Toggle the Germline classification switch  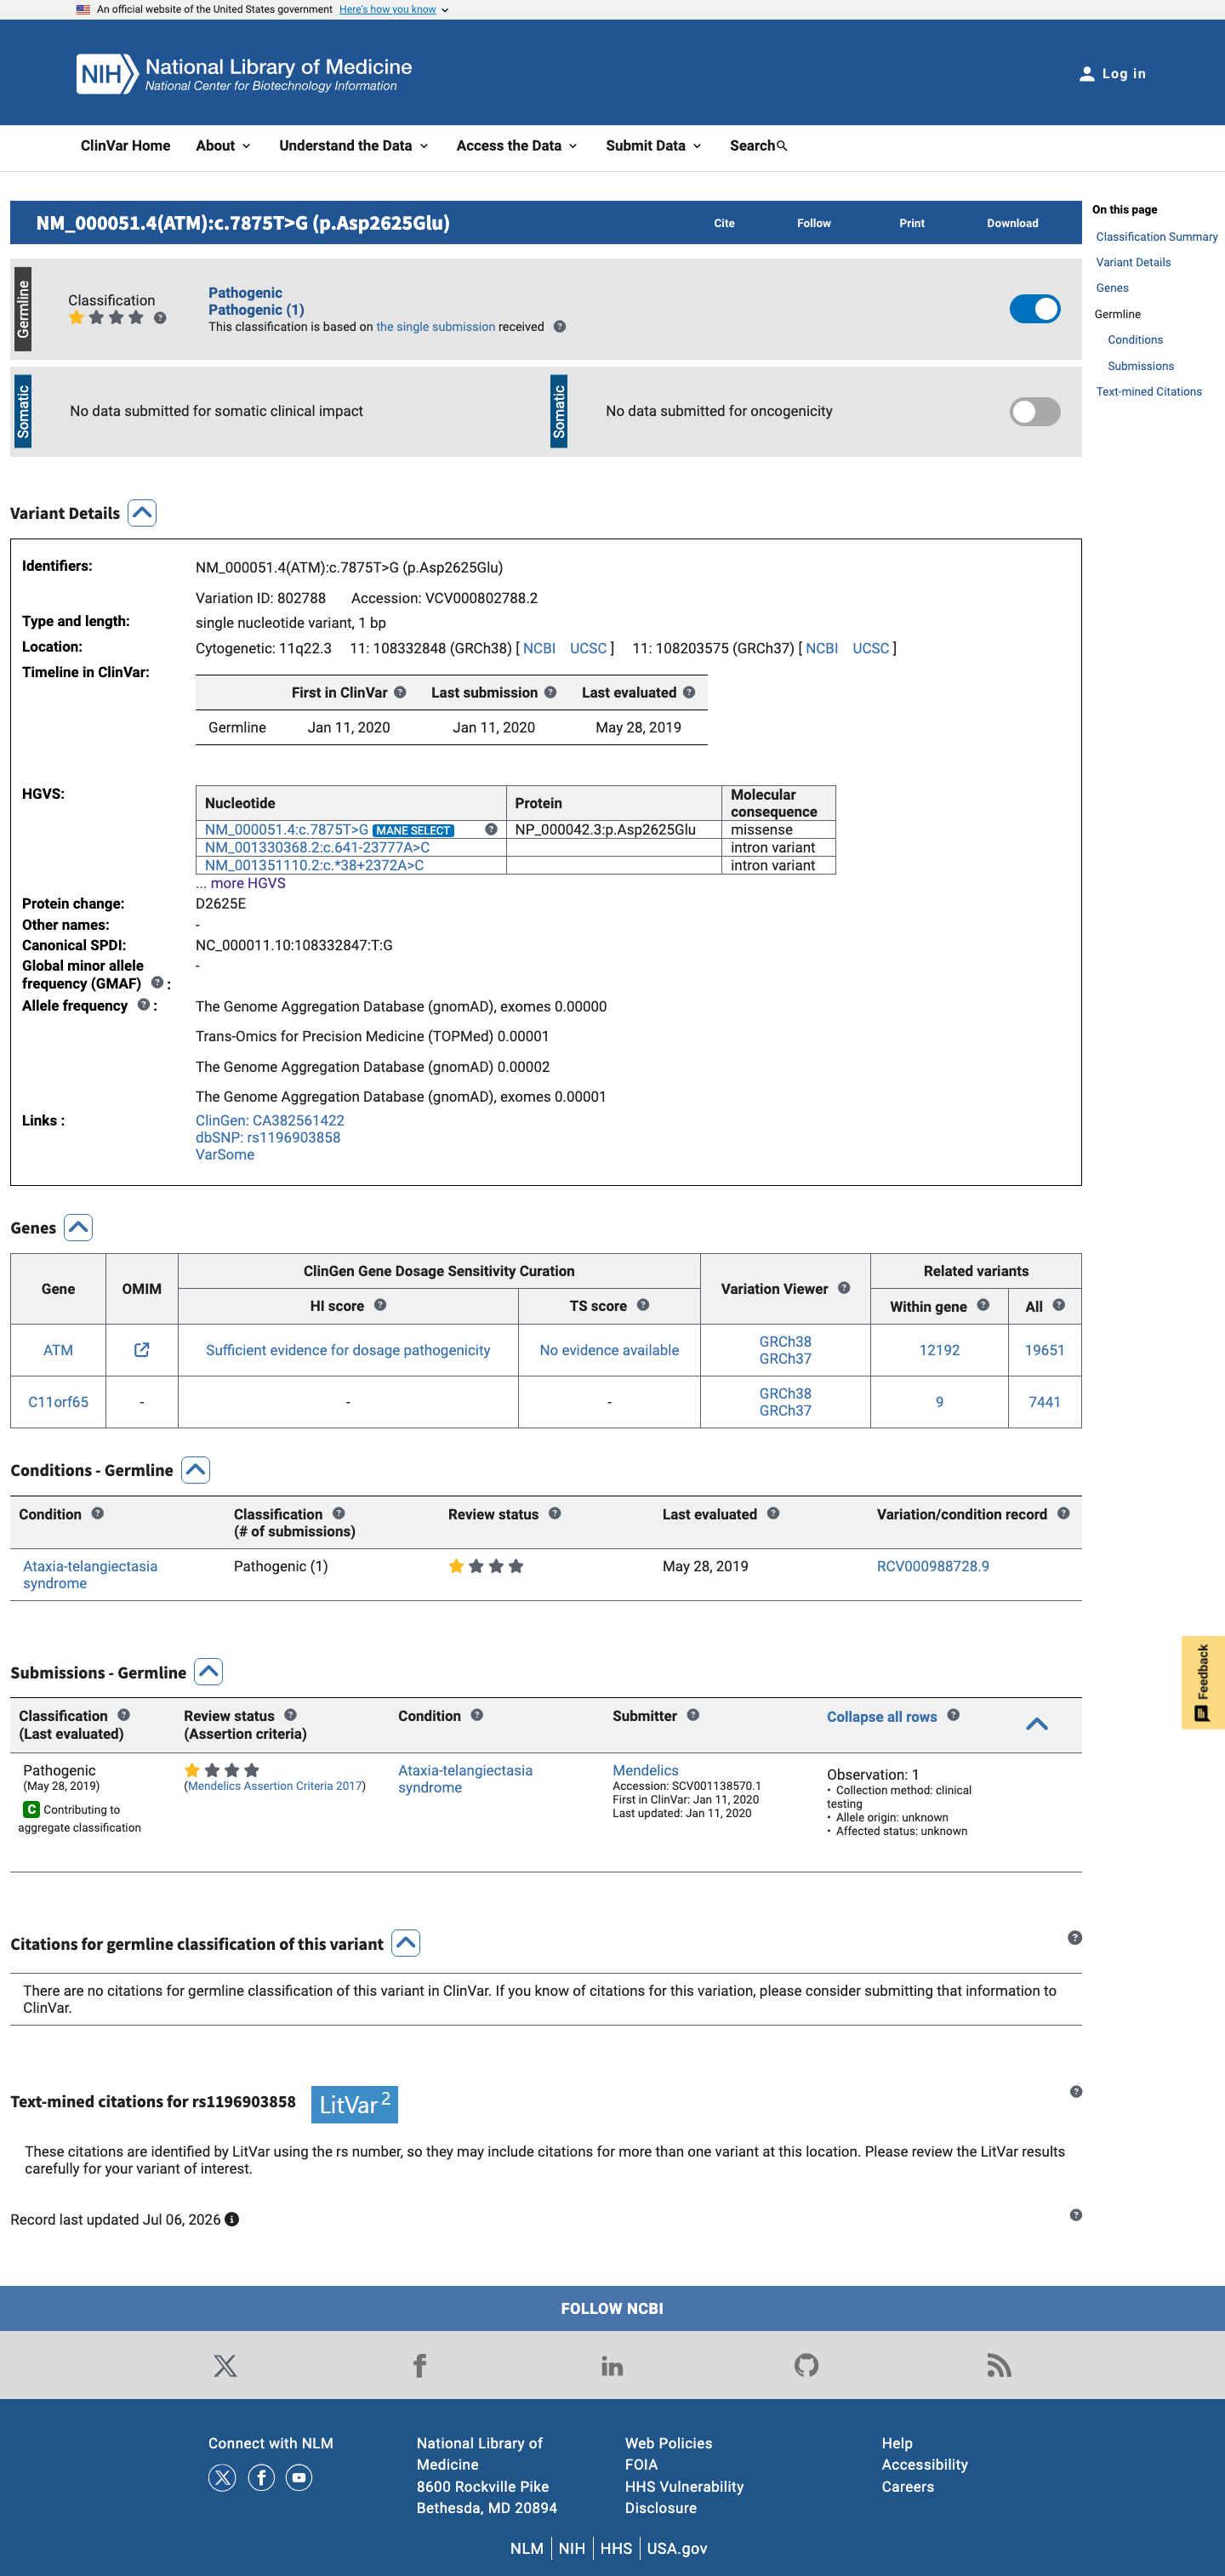click(1035, 309)
